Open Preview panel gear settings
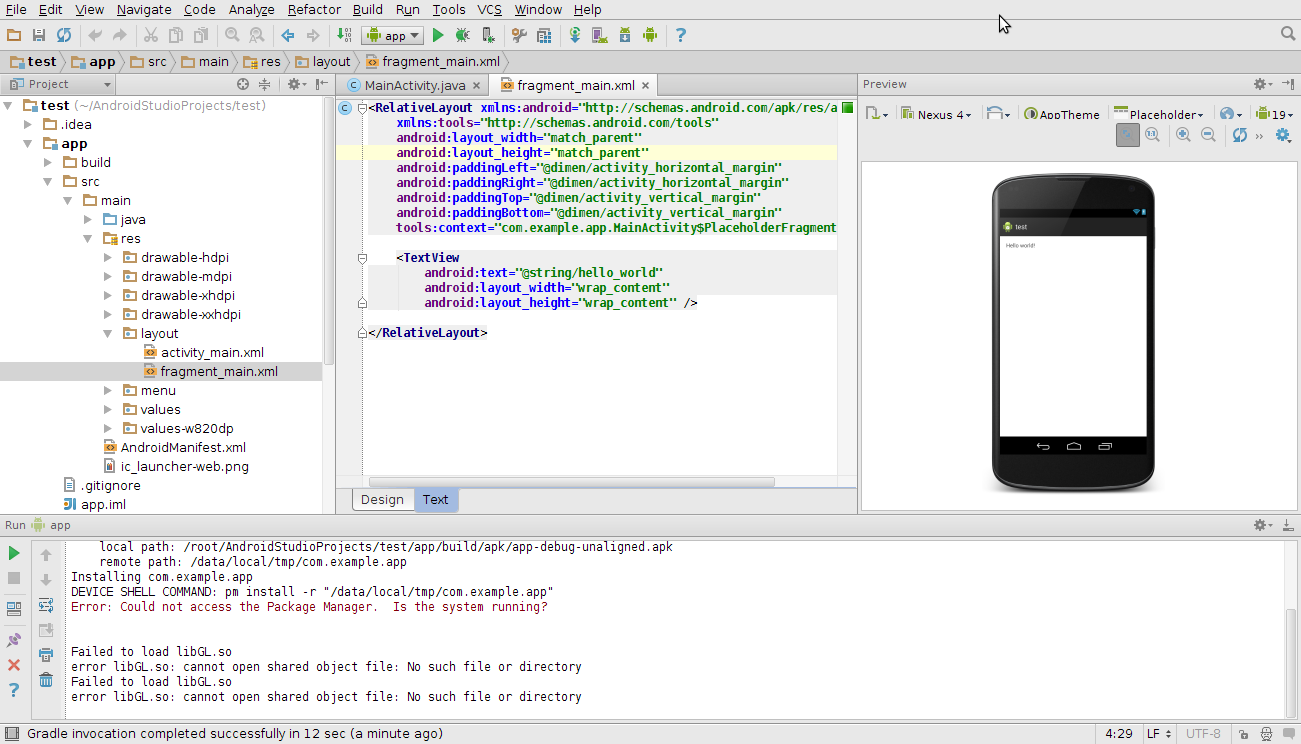The height and width of the screenshot is (744, 1301). 1264,84
